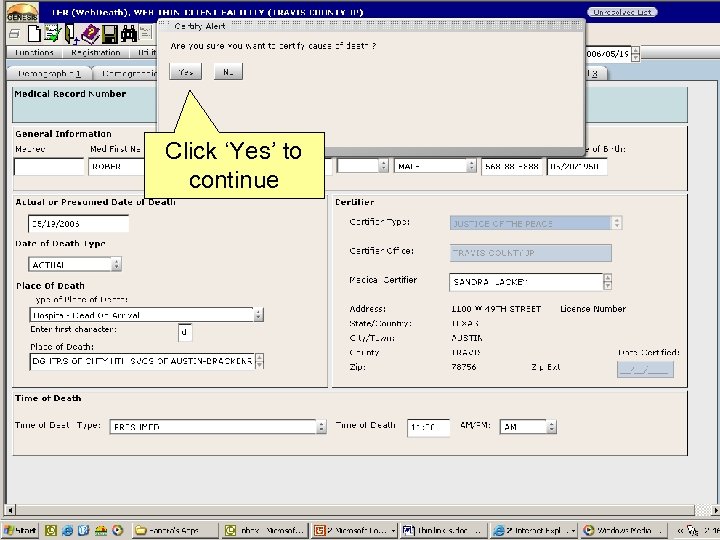Click the printer icon in the toolbar
Screen dimensions: 720x540
tap(14, 34)
